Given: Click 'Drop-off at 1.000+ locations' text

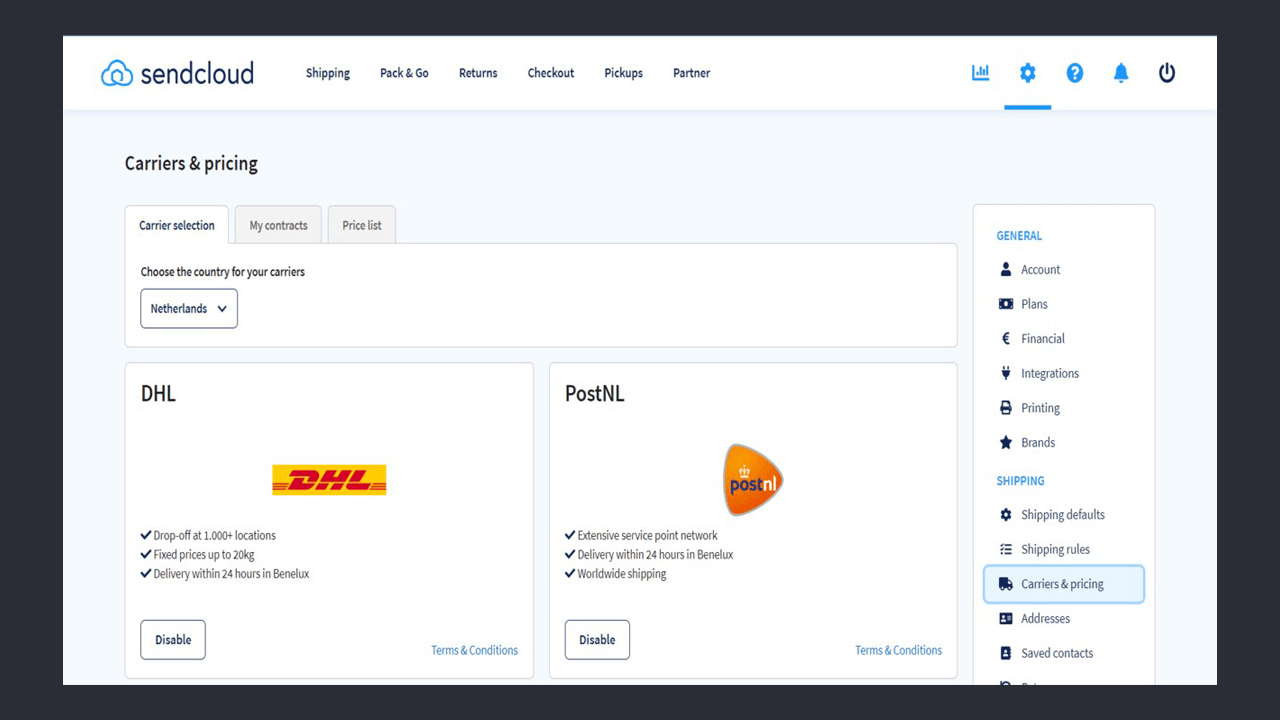Looking at the screenshot, I should click(214, 536).
